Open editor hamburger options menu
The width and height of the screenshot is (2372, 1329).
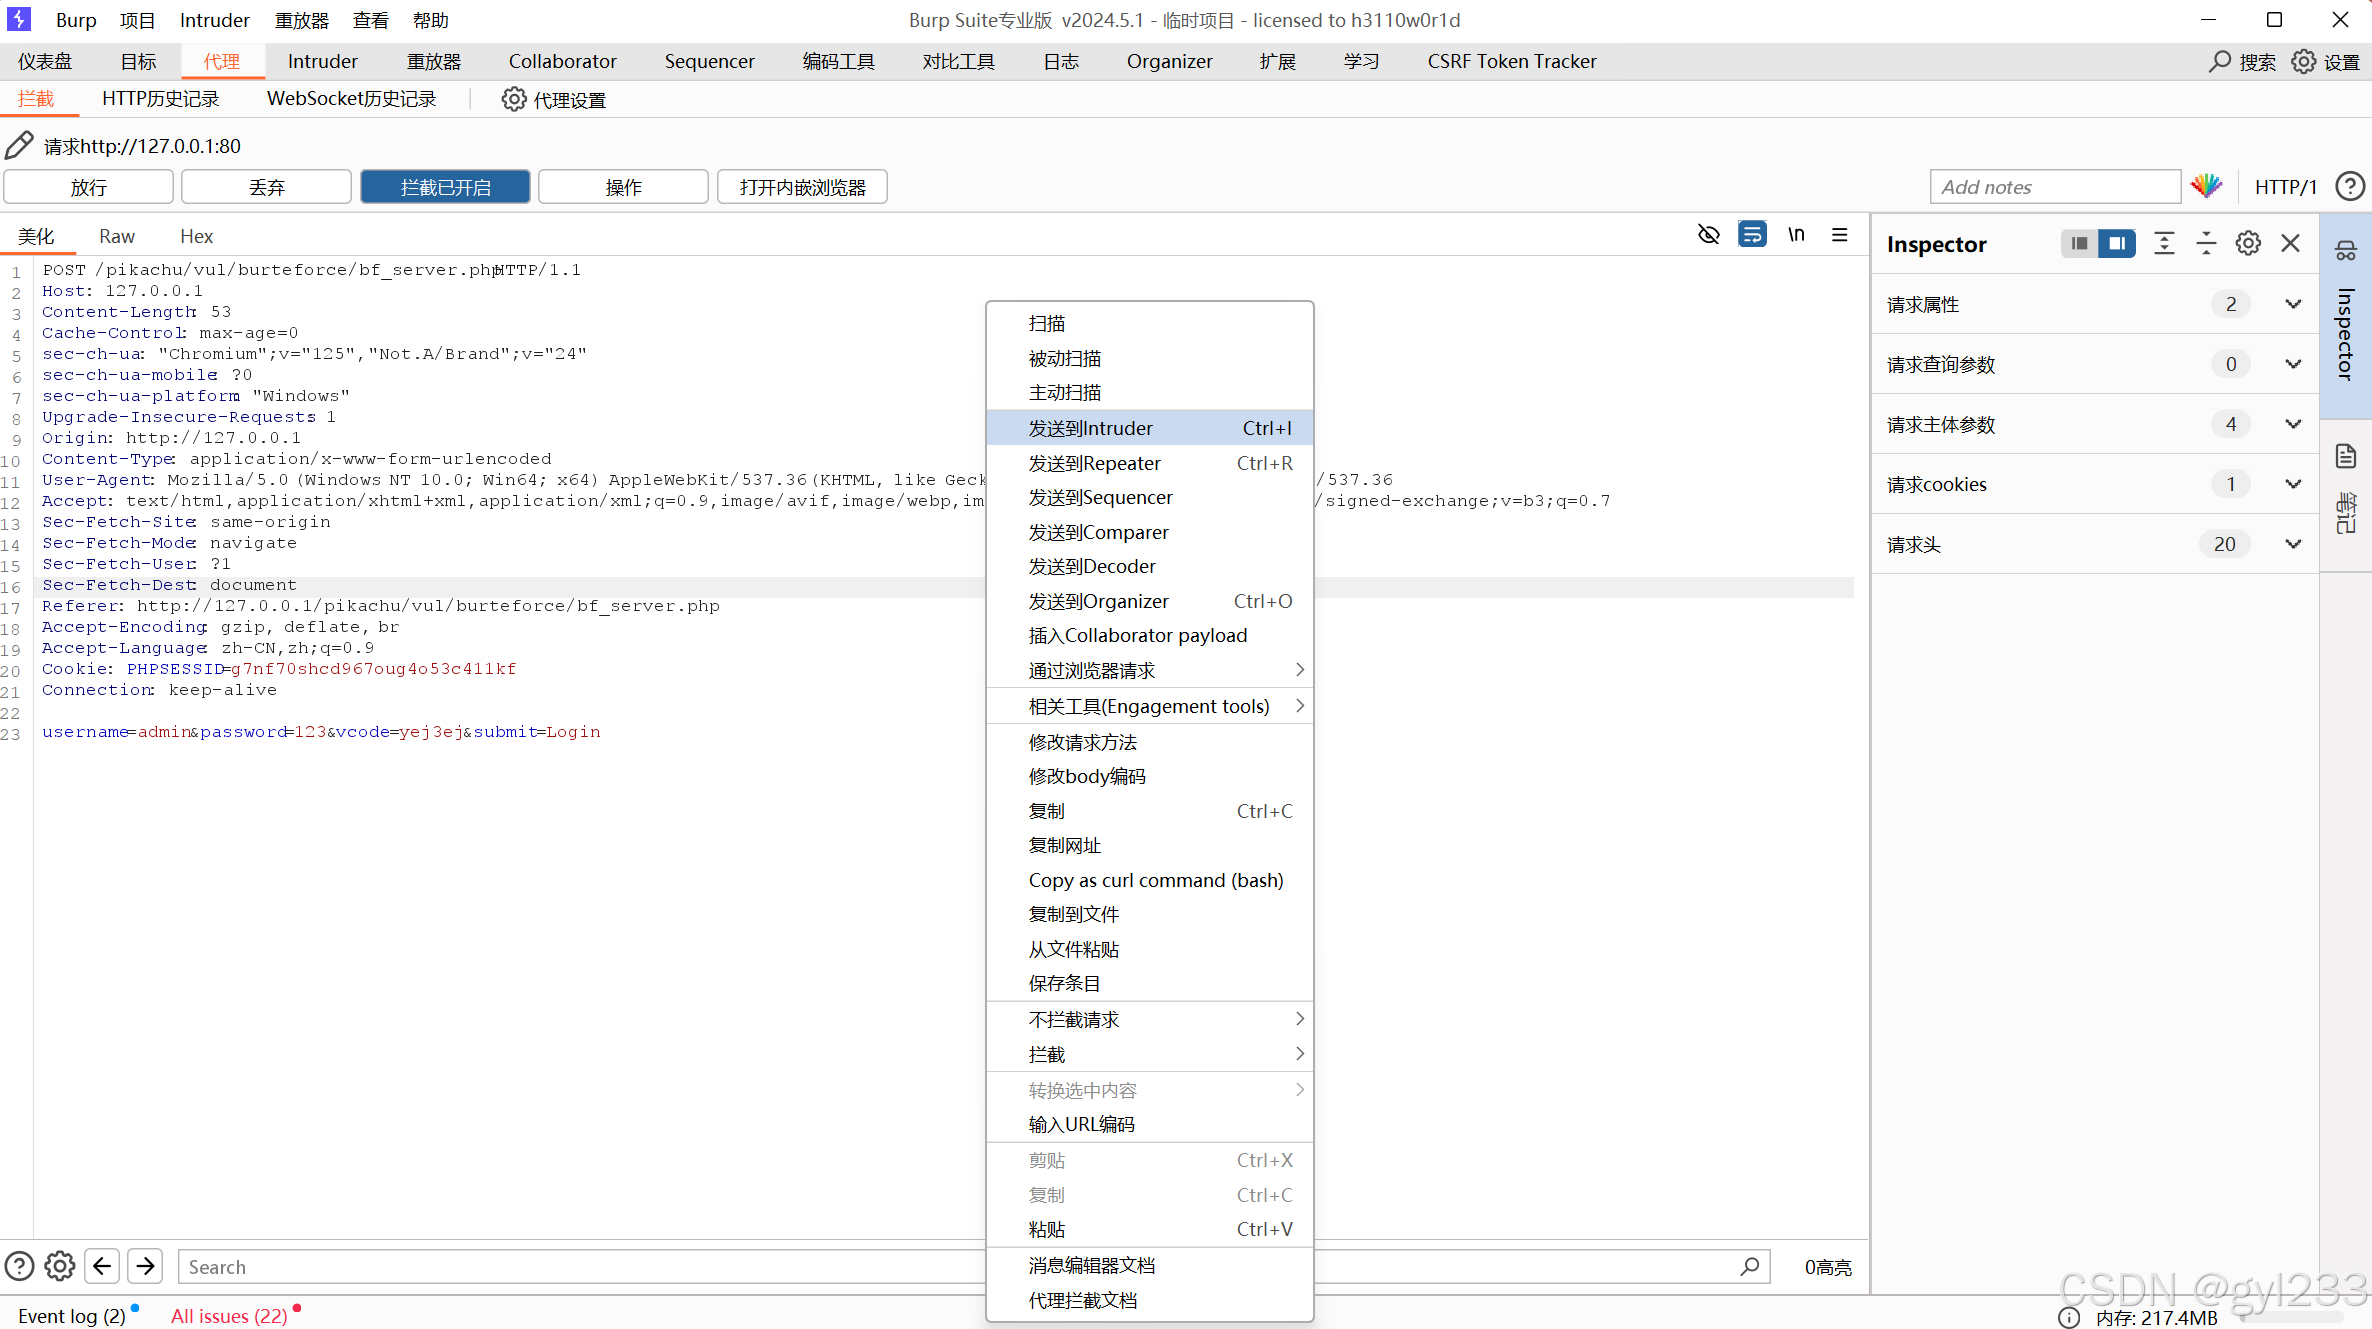(x=1840, y=235)
